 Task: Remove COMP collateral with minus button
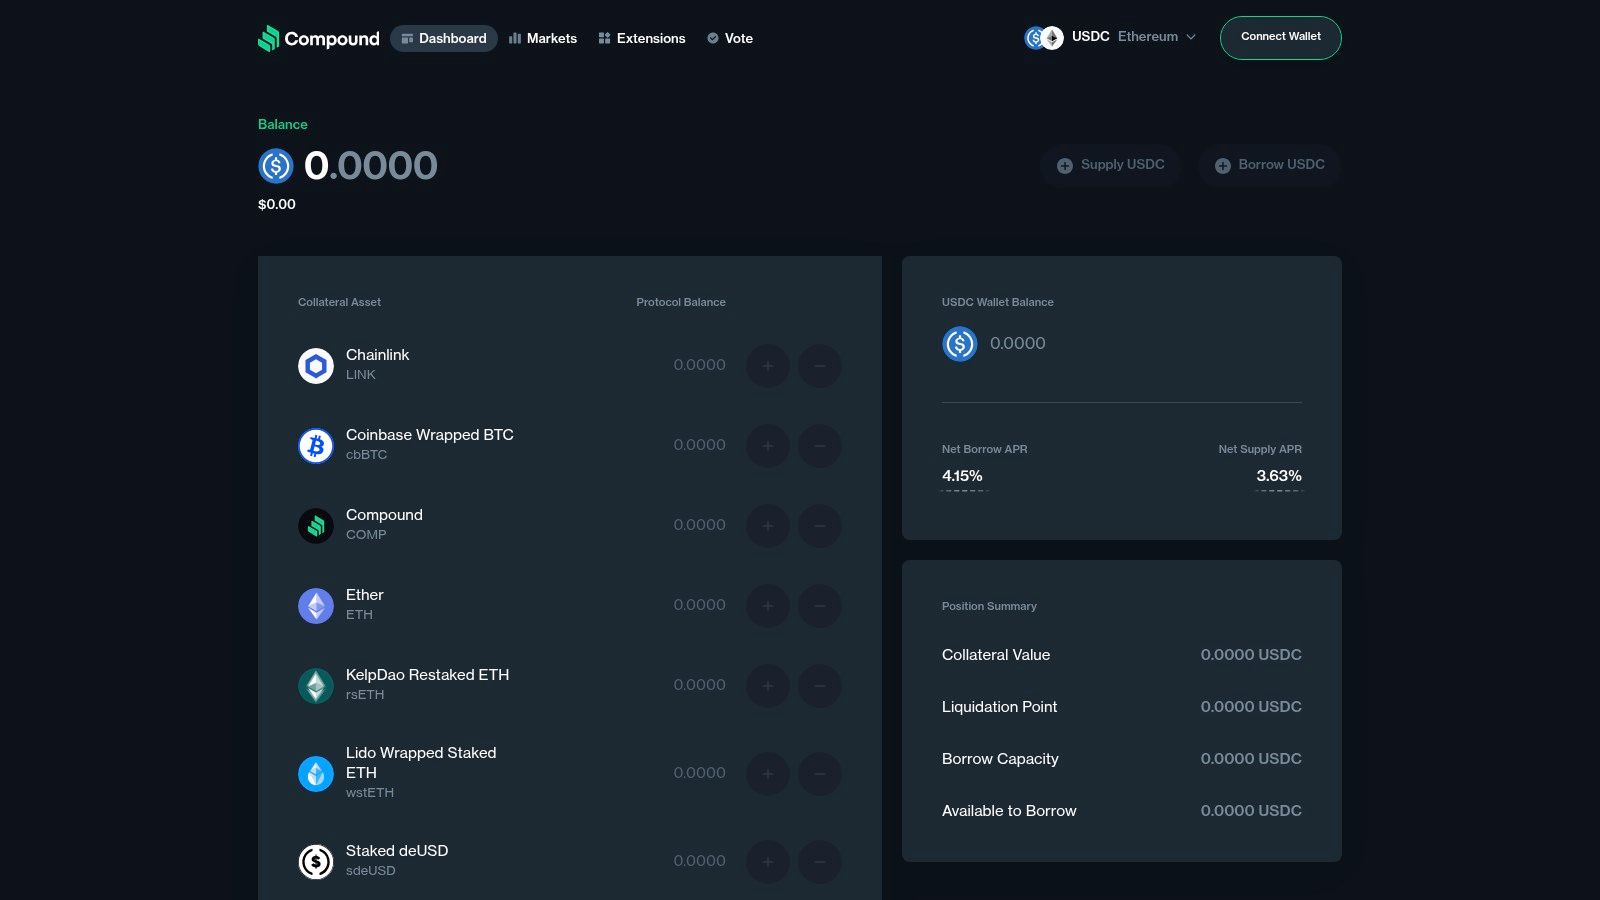click(x=820, y=526)
